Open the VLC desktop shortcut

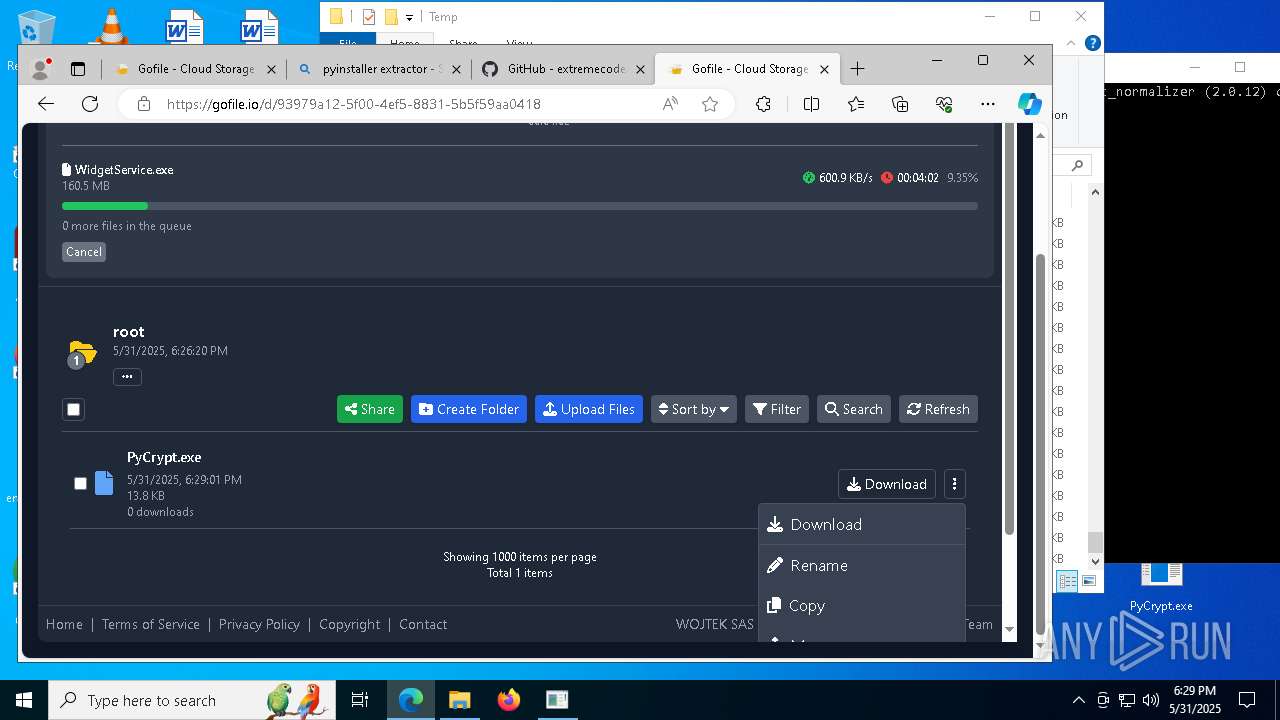coord(110,25)
